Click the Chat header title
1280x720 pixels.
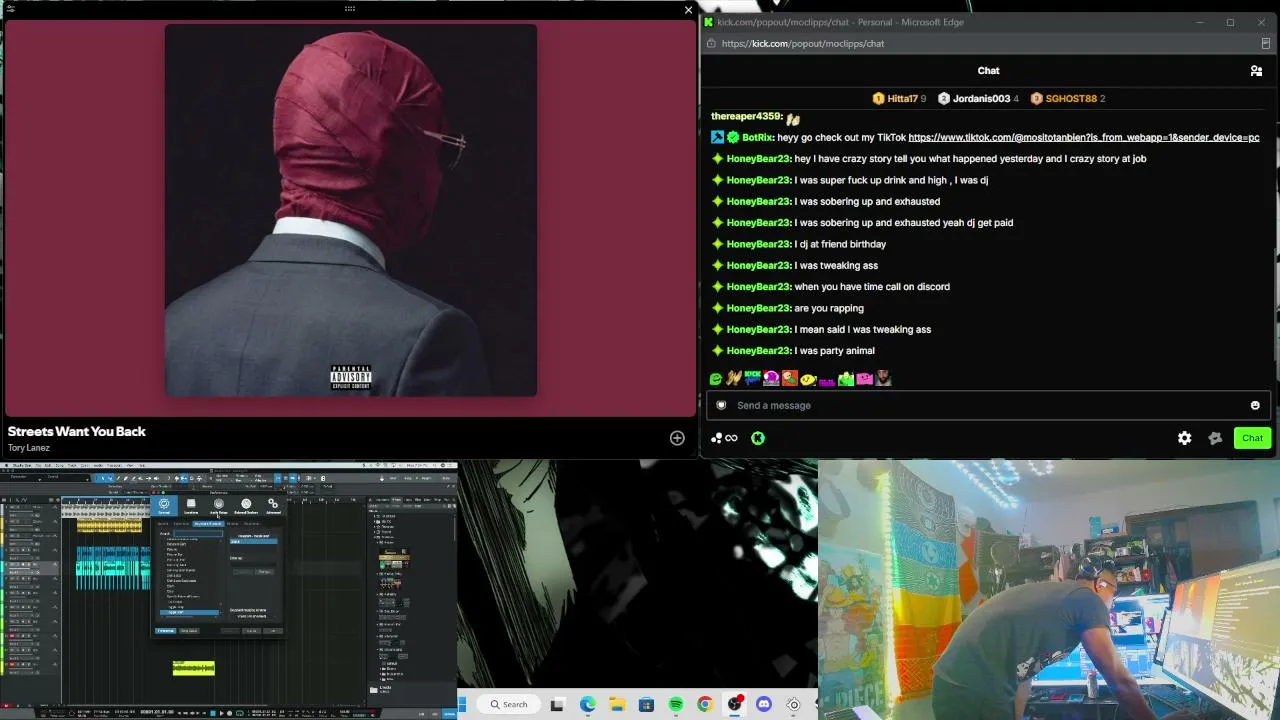click(x=988, y=71)
